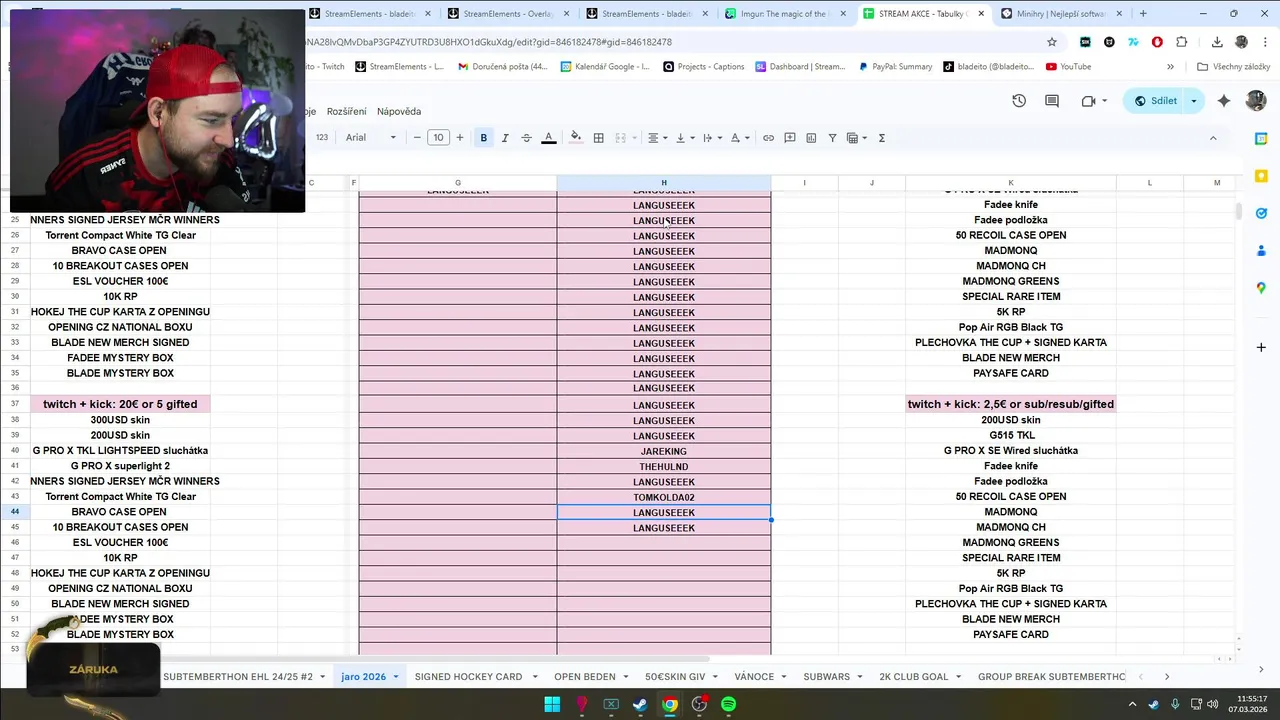
Task: Open Google Maps side panel icon
Action: 1261,288
